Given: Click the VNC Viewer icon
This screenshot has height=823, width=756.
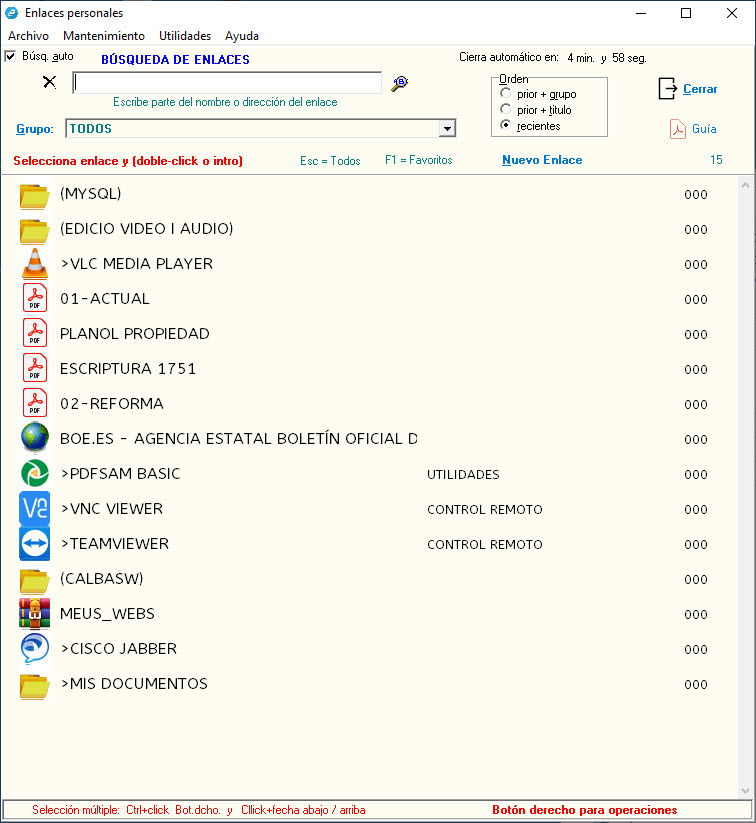Looking at the screenshot, I should pos(35,508).
